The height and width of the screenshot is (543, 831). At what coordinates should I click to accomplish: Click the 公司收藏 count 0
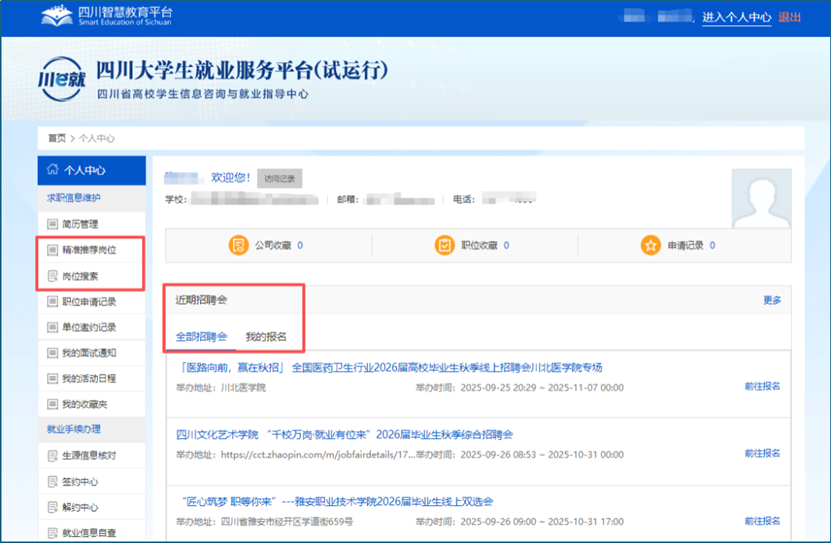coord(300,245)
